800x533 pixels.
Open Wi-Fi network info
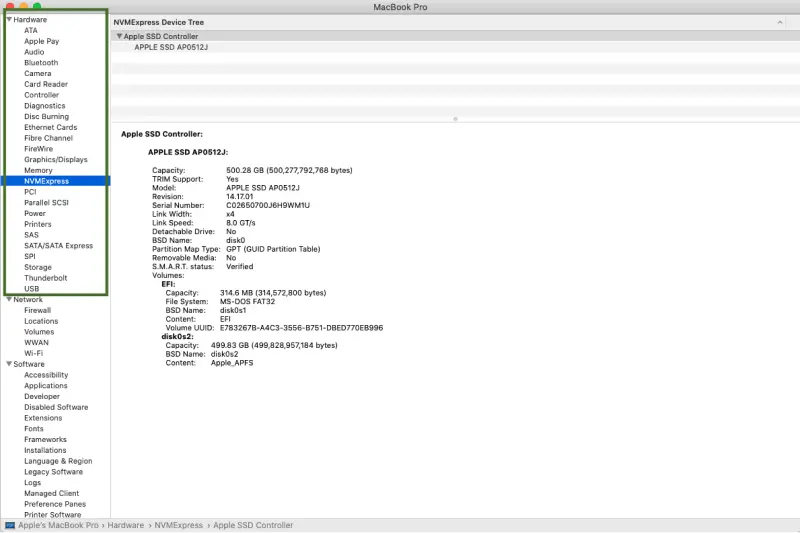tap(34, 353)
